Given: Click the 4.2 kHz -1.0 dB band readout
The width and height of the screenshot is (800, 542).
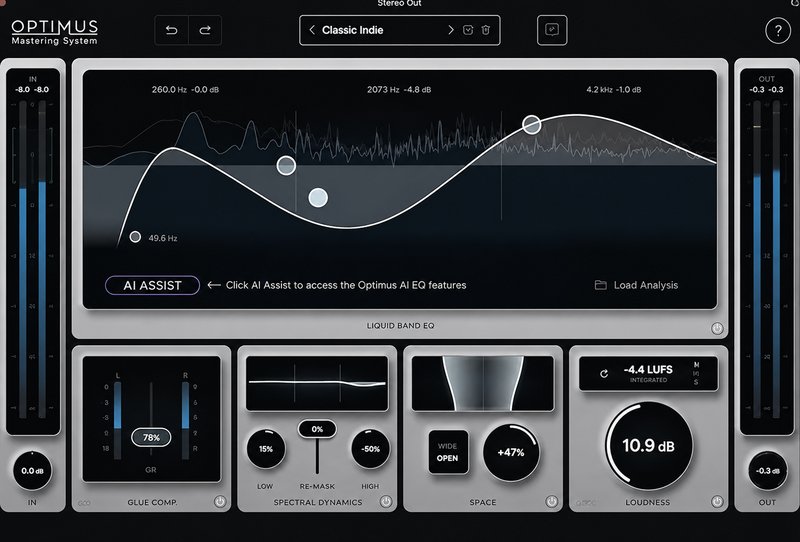Looking at the screenshot, I should pyautogui.click(x=614, y=89).
